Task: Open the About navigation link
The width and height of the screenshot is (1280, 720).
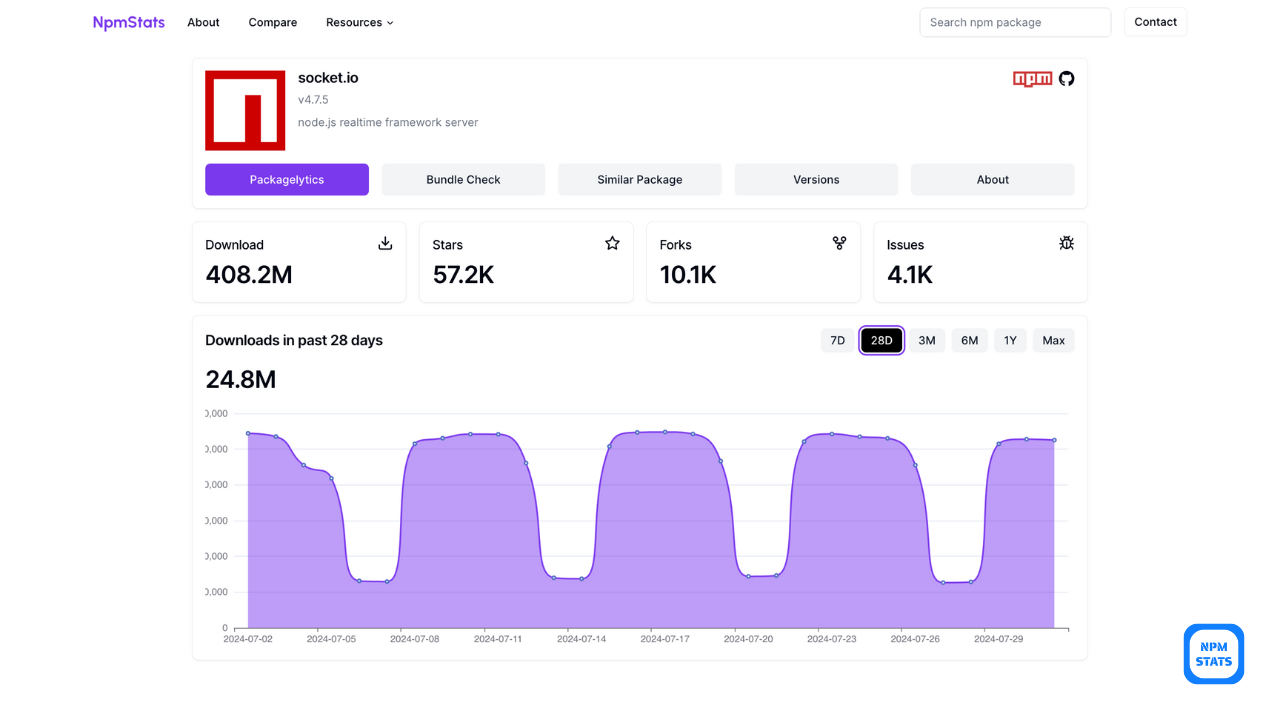Action: click(x=203, y=22)
